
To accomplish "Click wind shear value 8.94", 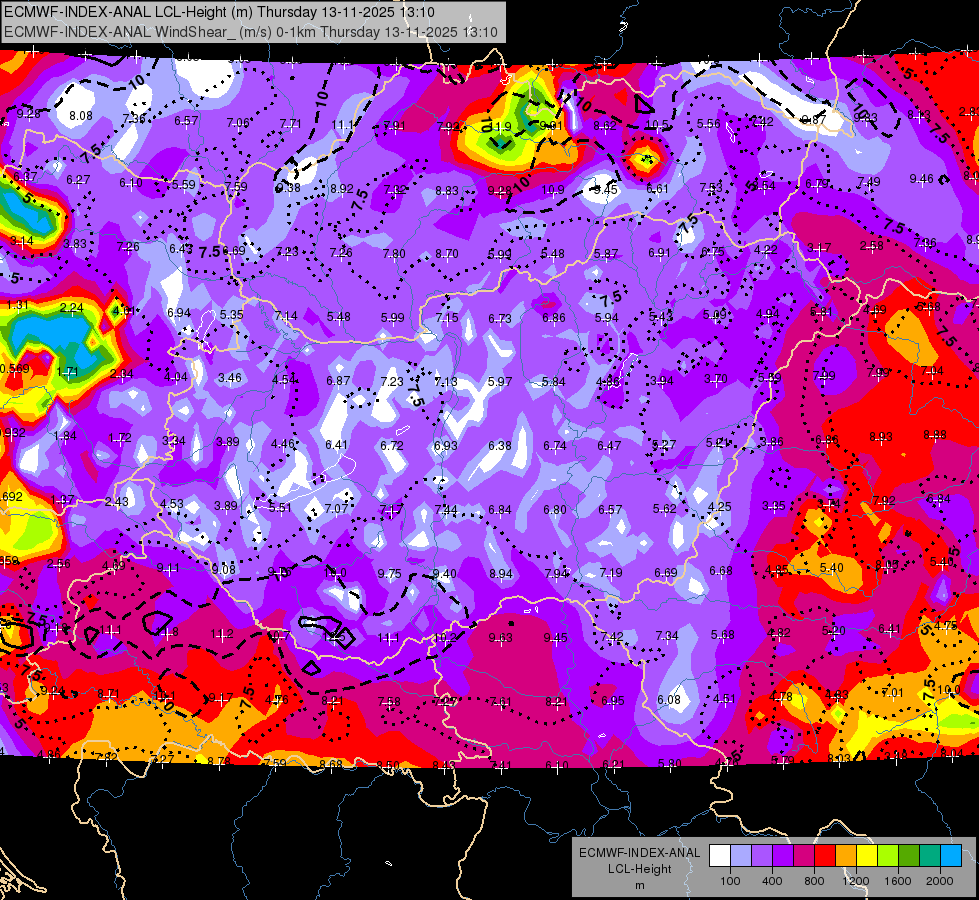I will 501,573.
